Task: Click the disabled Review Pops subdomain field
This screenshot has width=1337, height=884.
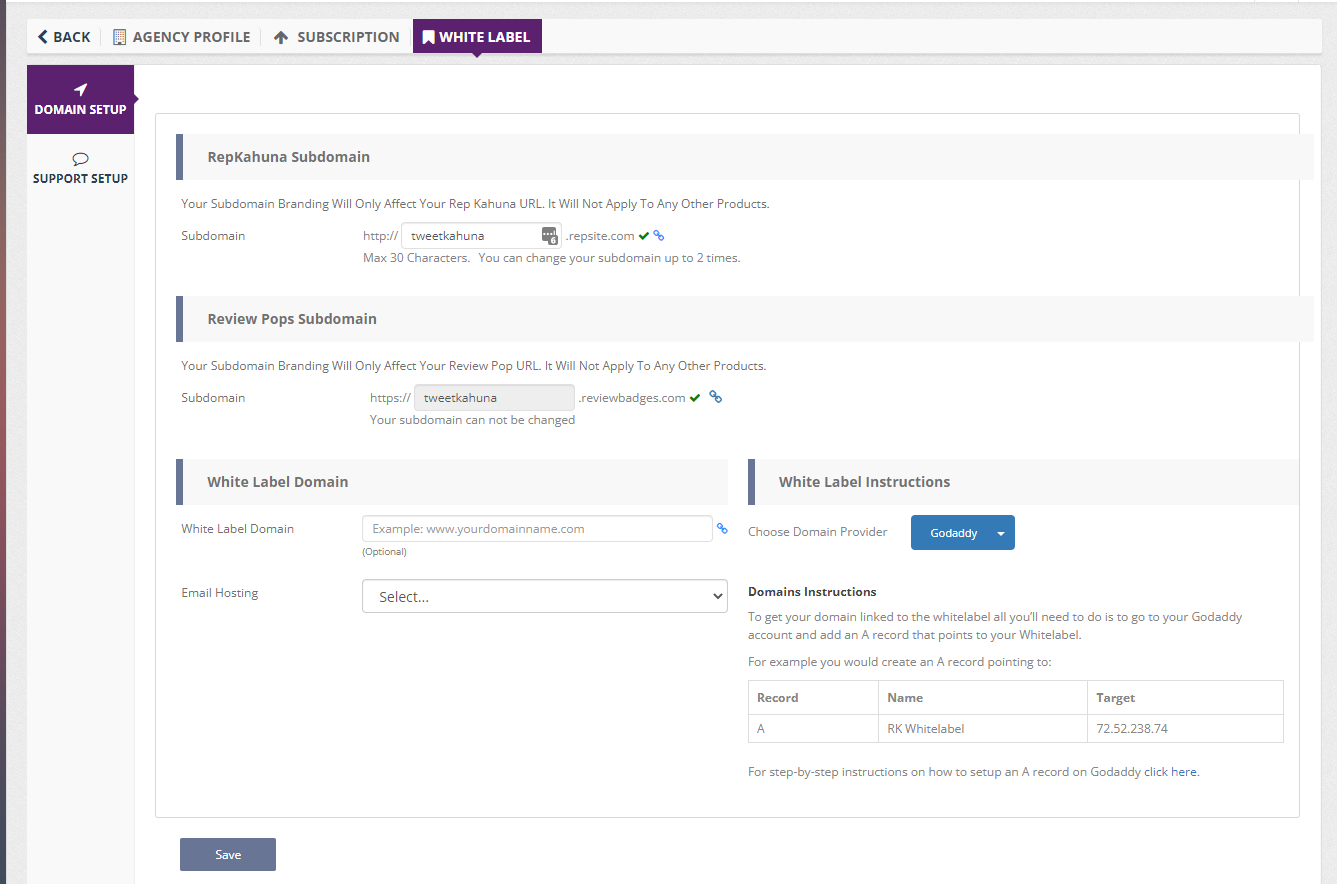Action: tap(494, 398)
